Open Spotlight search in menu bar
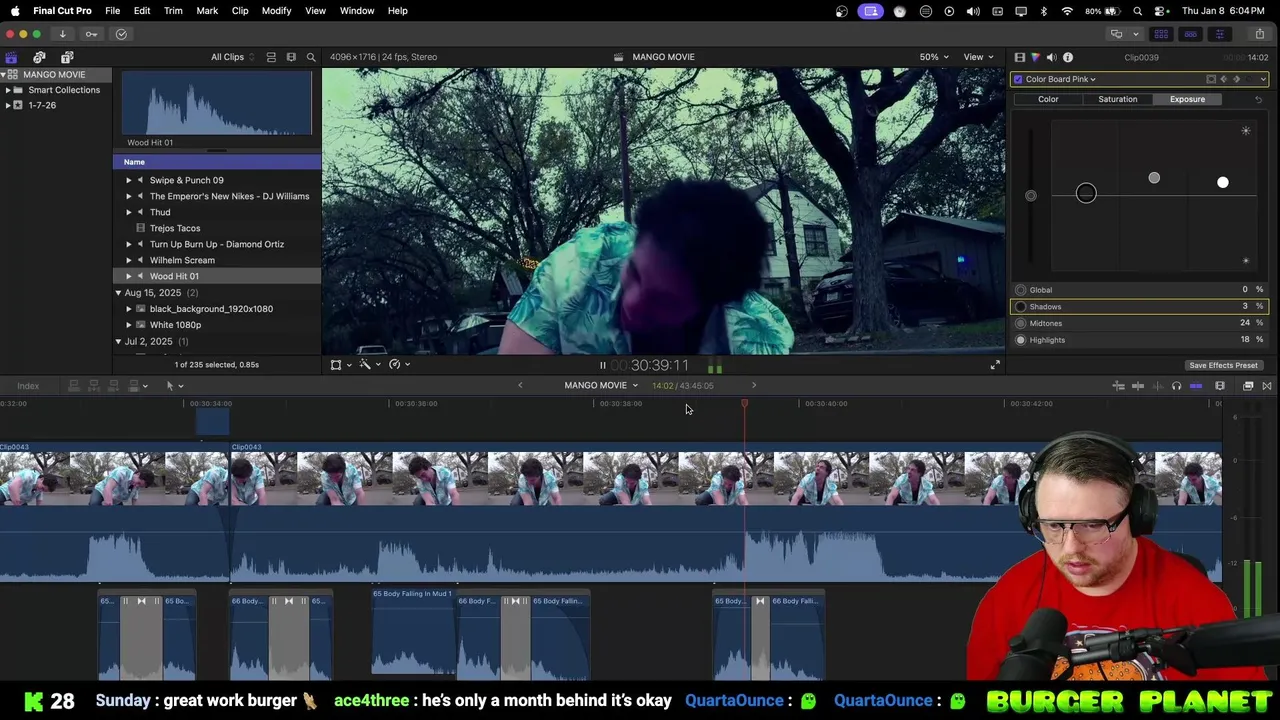 click(1138, 11)
